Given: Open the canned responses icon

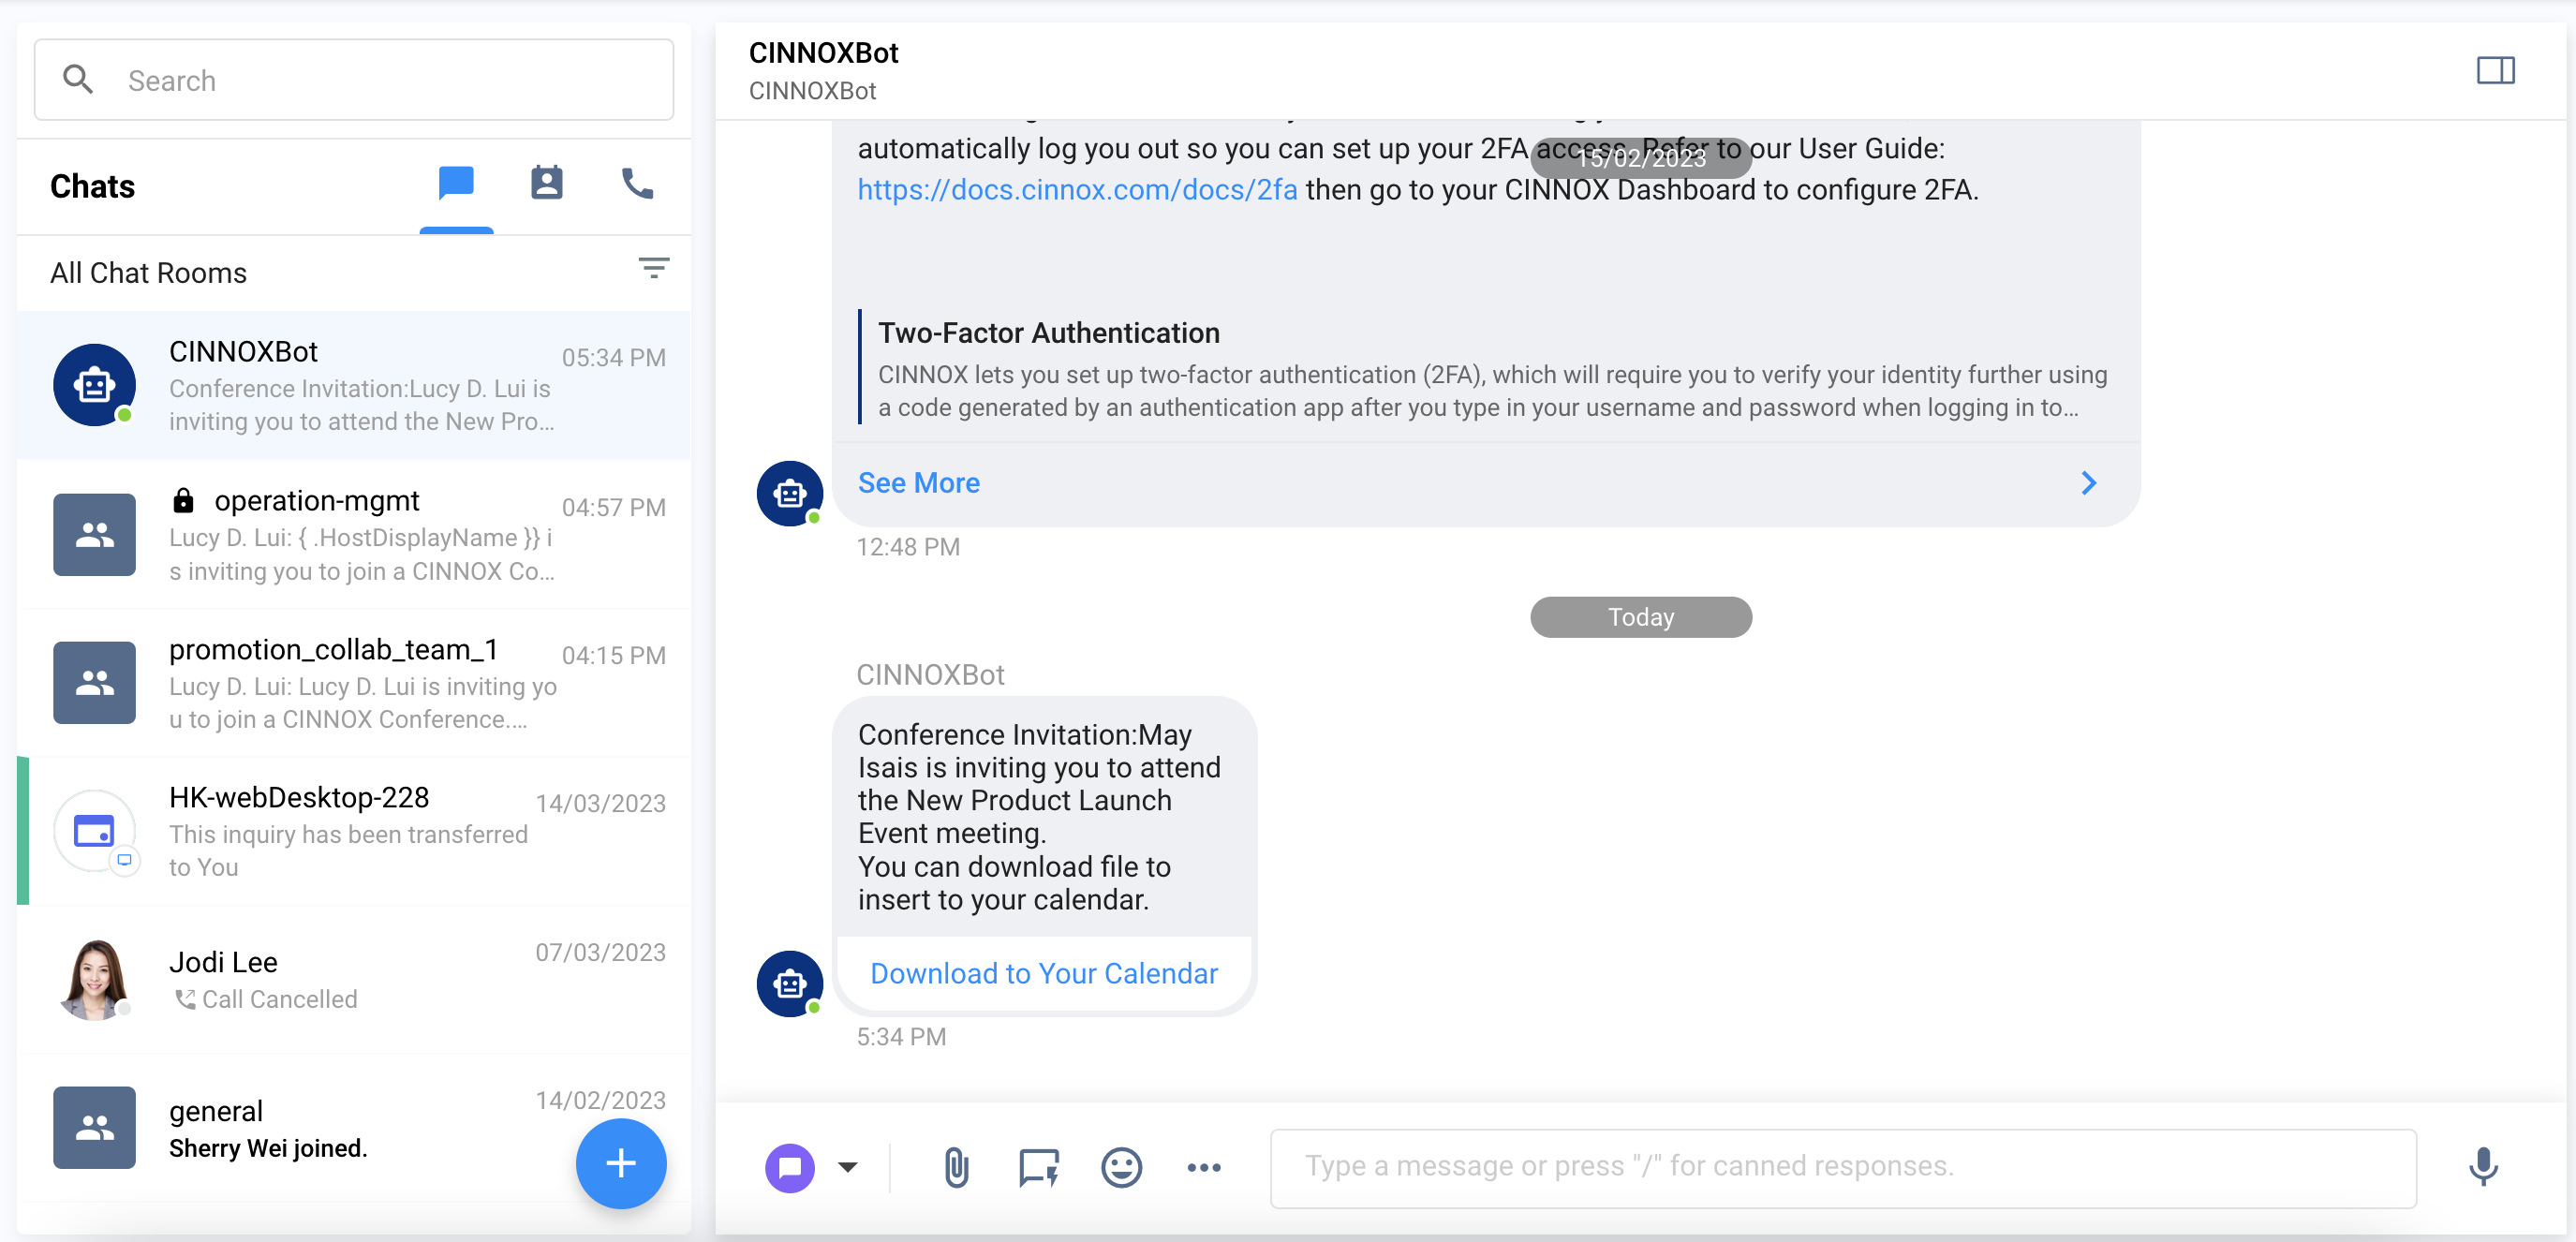Looking at the screenshot, I should click(1038, 1167).
